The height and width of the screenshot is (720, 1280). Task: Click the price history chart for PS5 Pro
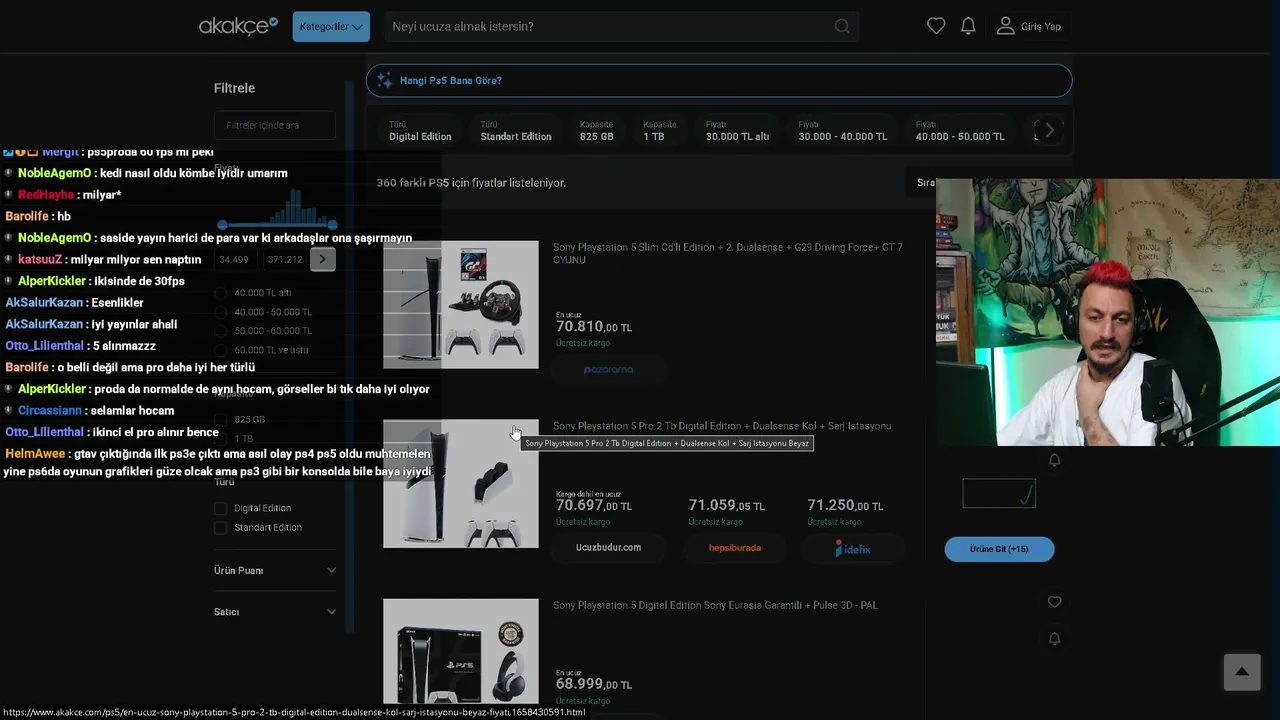point(999,493)
